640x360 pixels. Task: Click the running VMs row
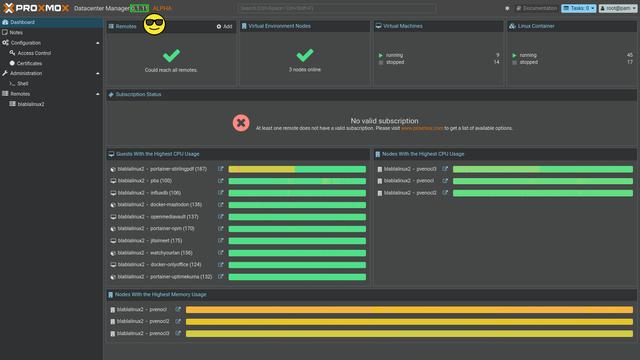point(439,55)
